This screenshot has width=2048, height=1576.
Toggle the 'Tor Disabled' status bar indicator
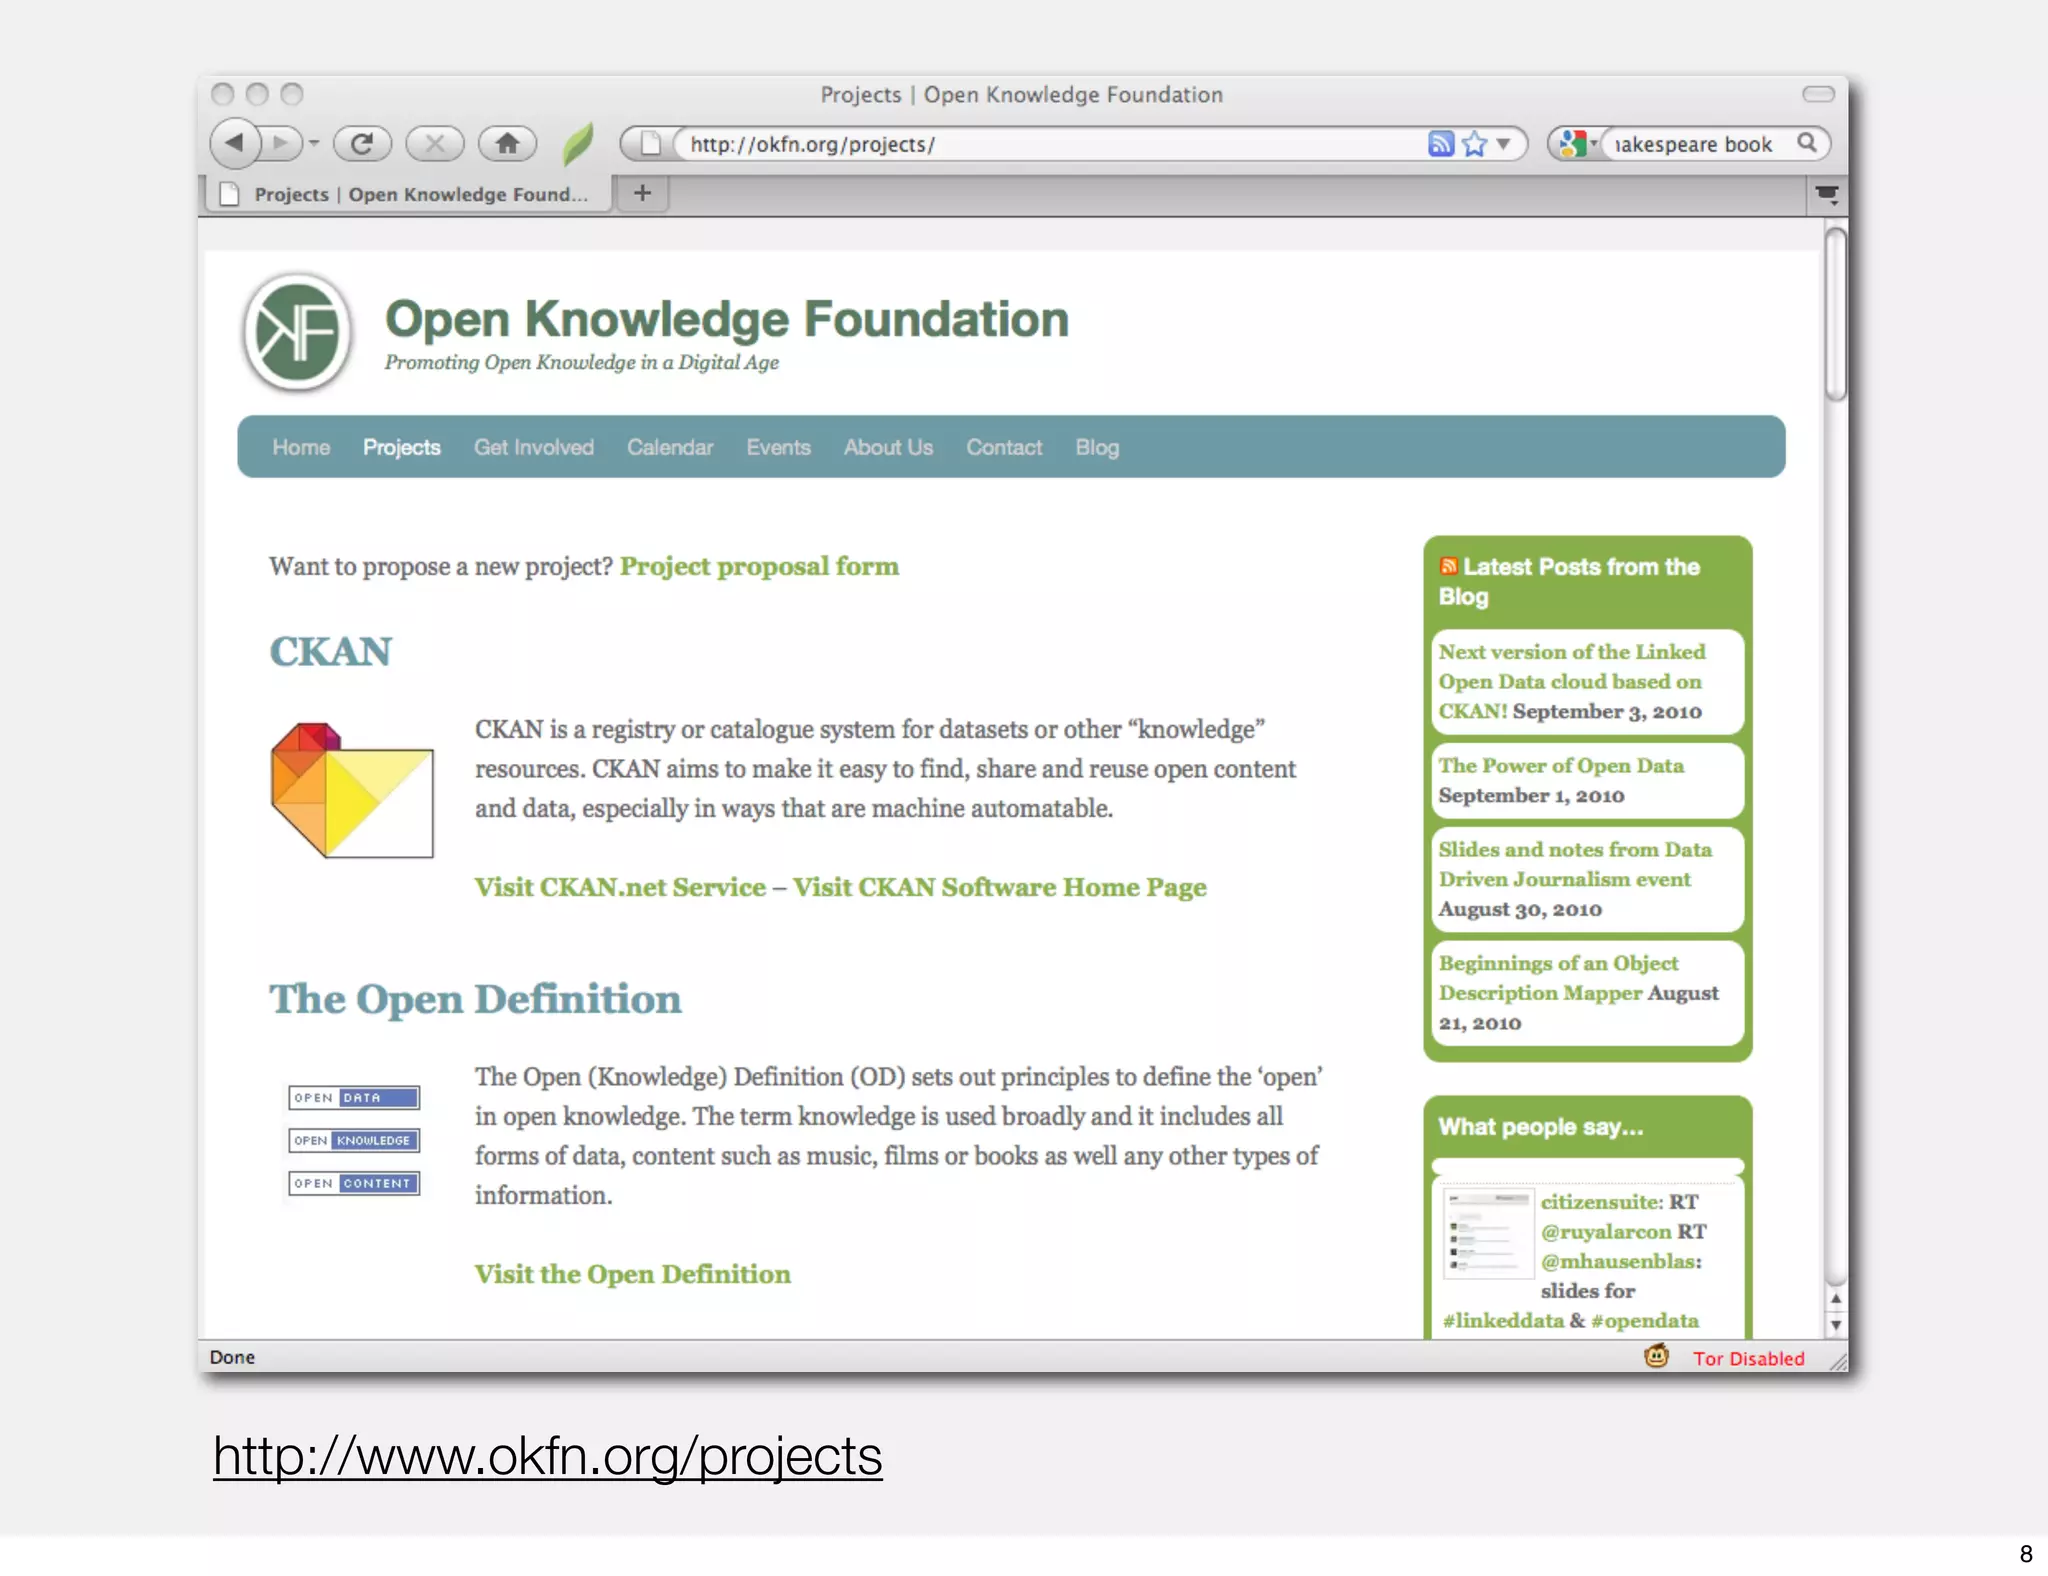click(1748, 1358)
